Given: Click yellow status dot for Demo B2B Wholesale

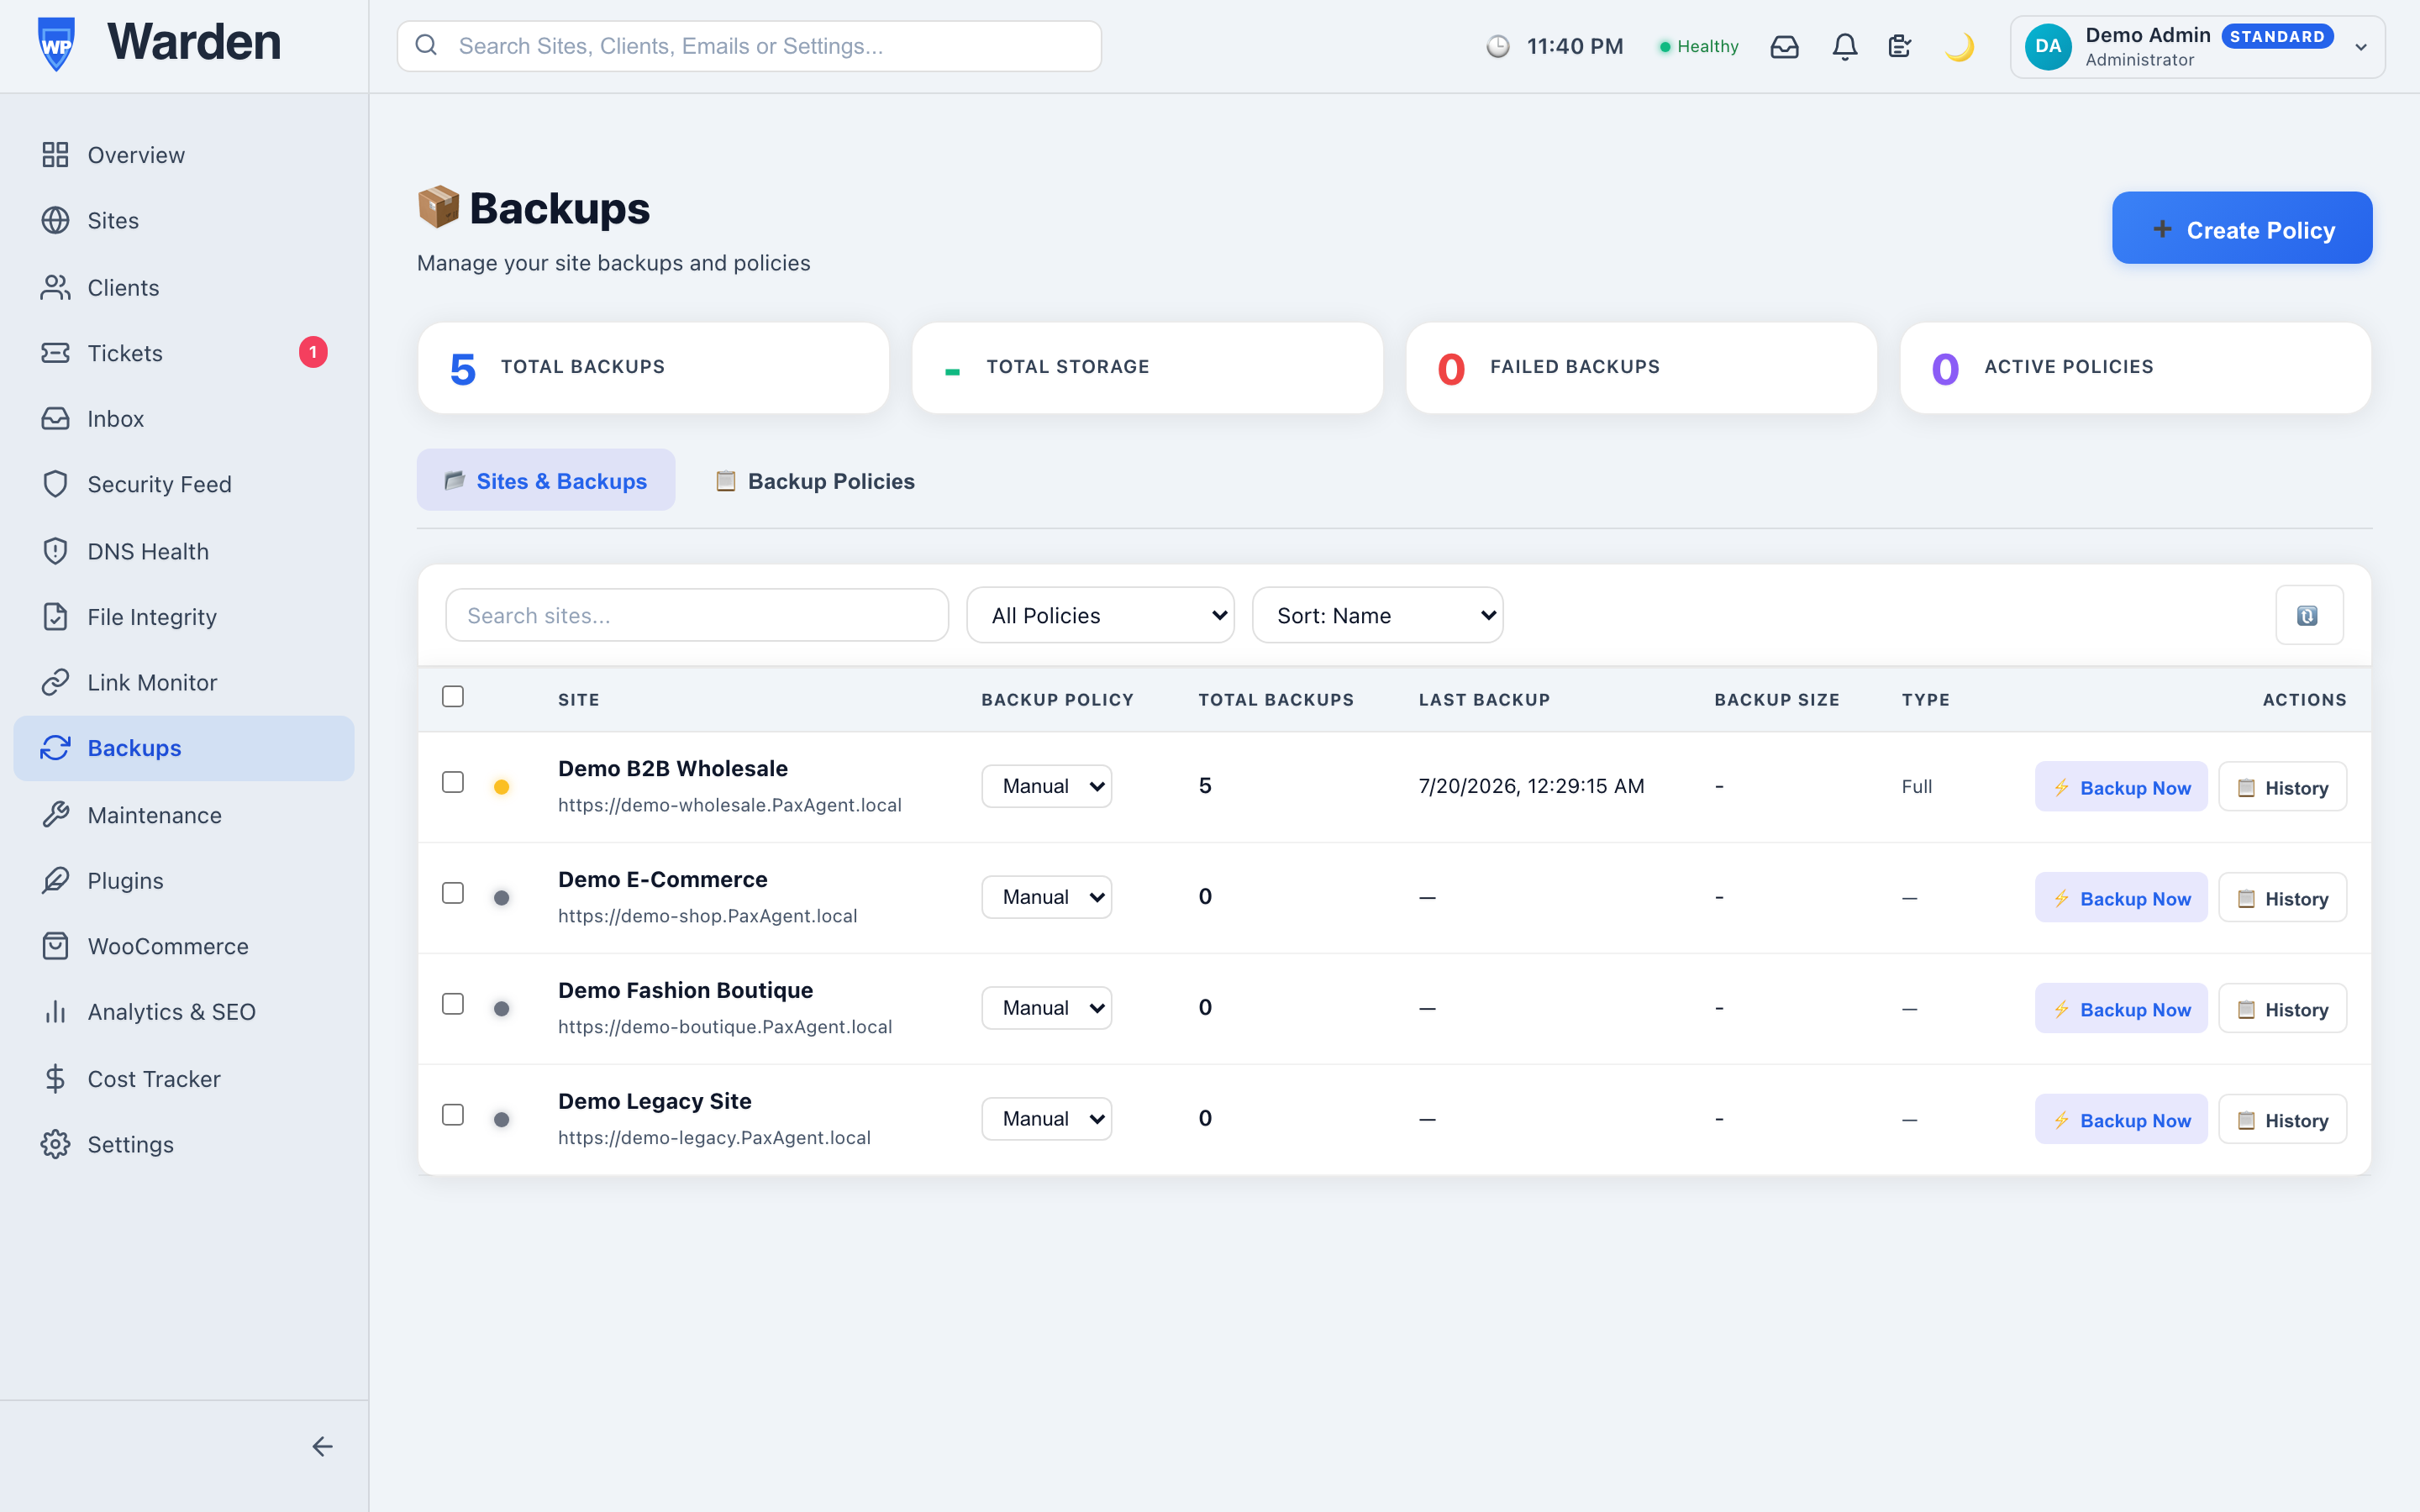Looking at the screenshot, I should click(x=502, y=787).
